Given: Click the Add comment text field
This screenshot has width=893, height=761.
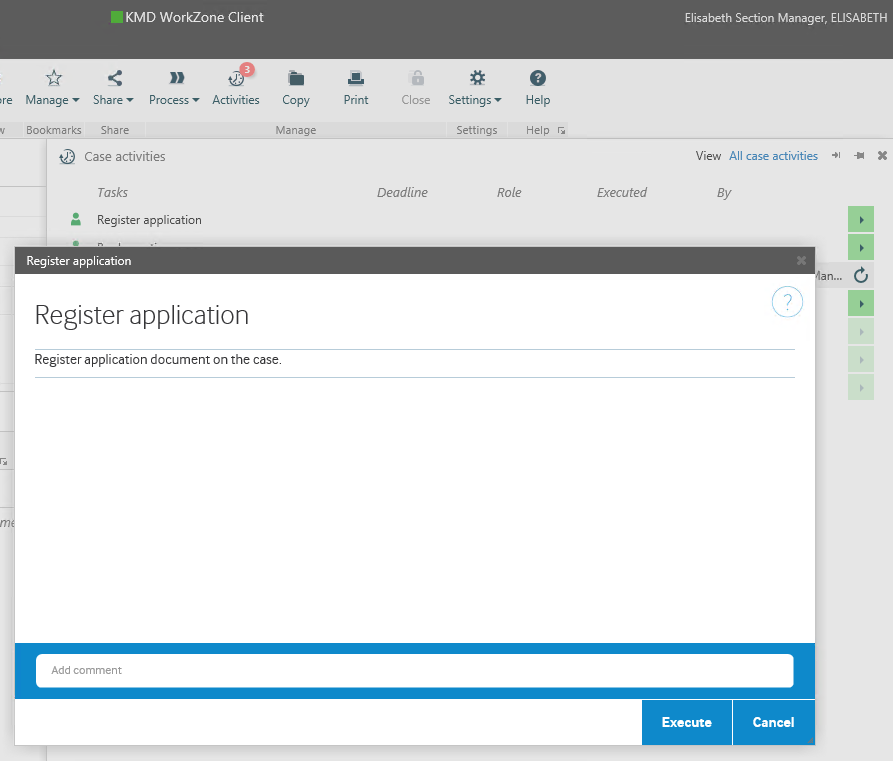Looking at the screenshot, I should click(414, 670).
